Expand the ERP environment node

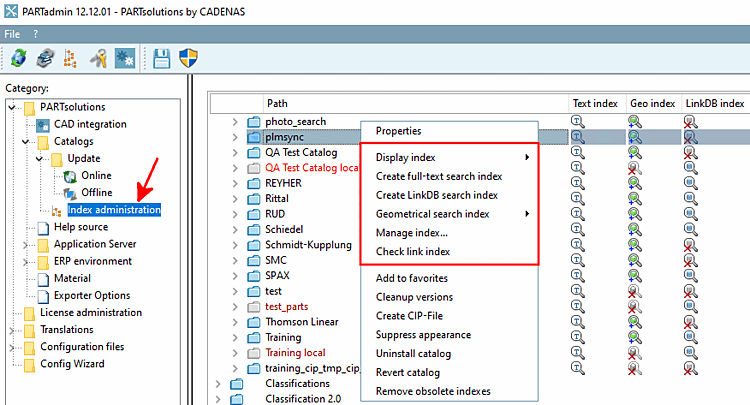tap(26, 262)
